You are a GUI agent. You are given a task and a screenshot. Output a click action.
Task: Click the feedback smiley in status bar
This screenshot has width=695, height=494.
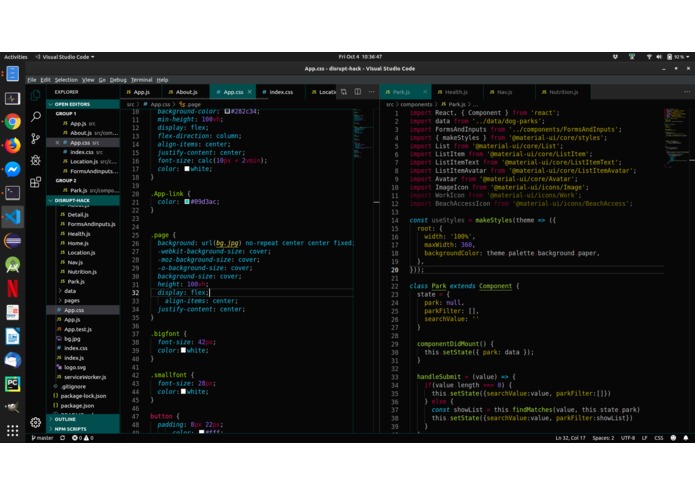(x=673, y=438)
